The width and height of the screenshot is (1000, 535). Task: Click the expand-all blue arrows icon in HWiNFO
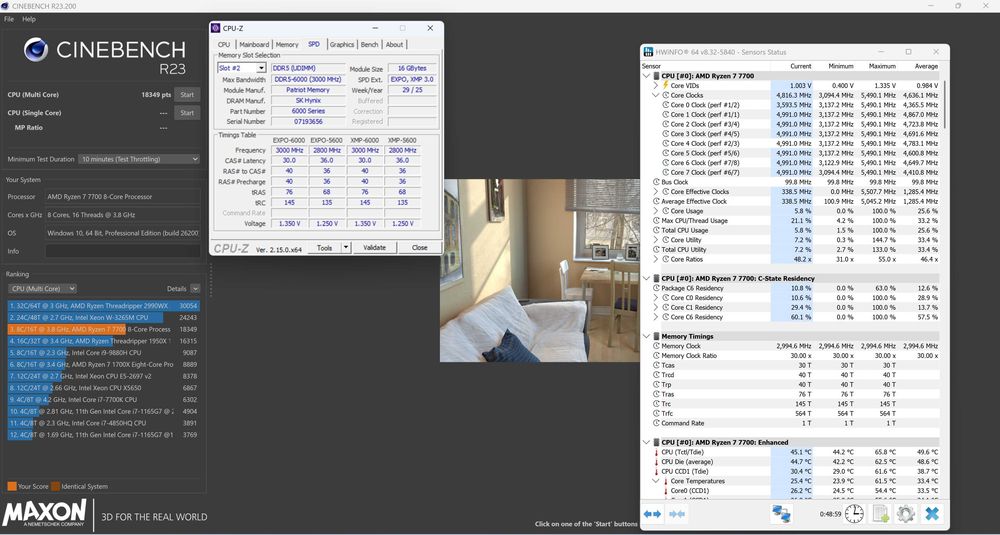pyautogui.click(x=652, y=513)
